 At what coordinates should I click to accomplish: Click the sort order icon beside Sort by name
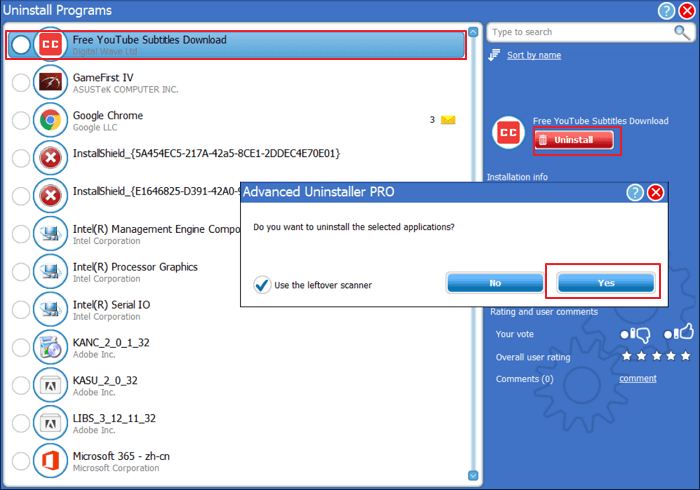494,55
